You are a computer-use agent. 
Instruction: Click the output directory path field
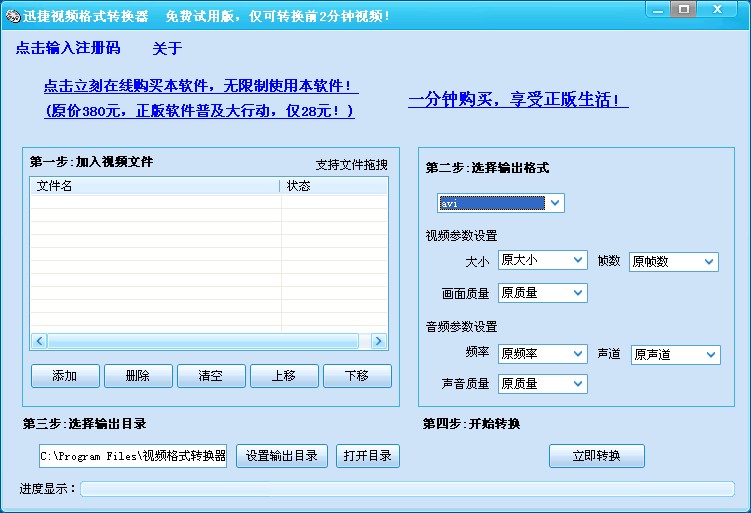(x=133, y=456)
